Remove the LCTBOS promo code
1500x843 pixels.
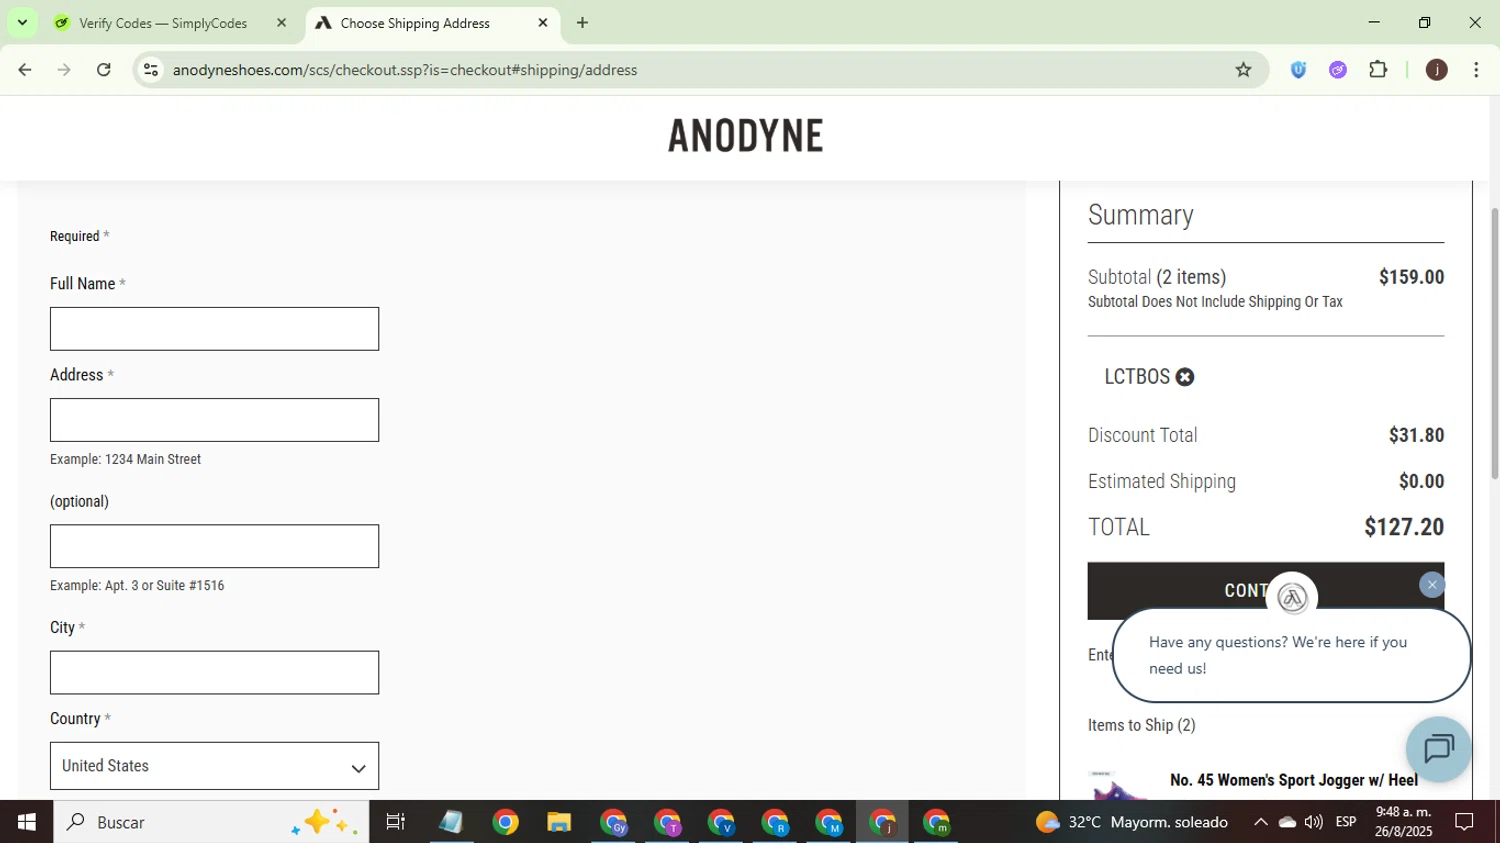click(x=1185, y=377)
